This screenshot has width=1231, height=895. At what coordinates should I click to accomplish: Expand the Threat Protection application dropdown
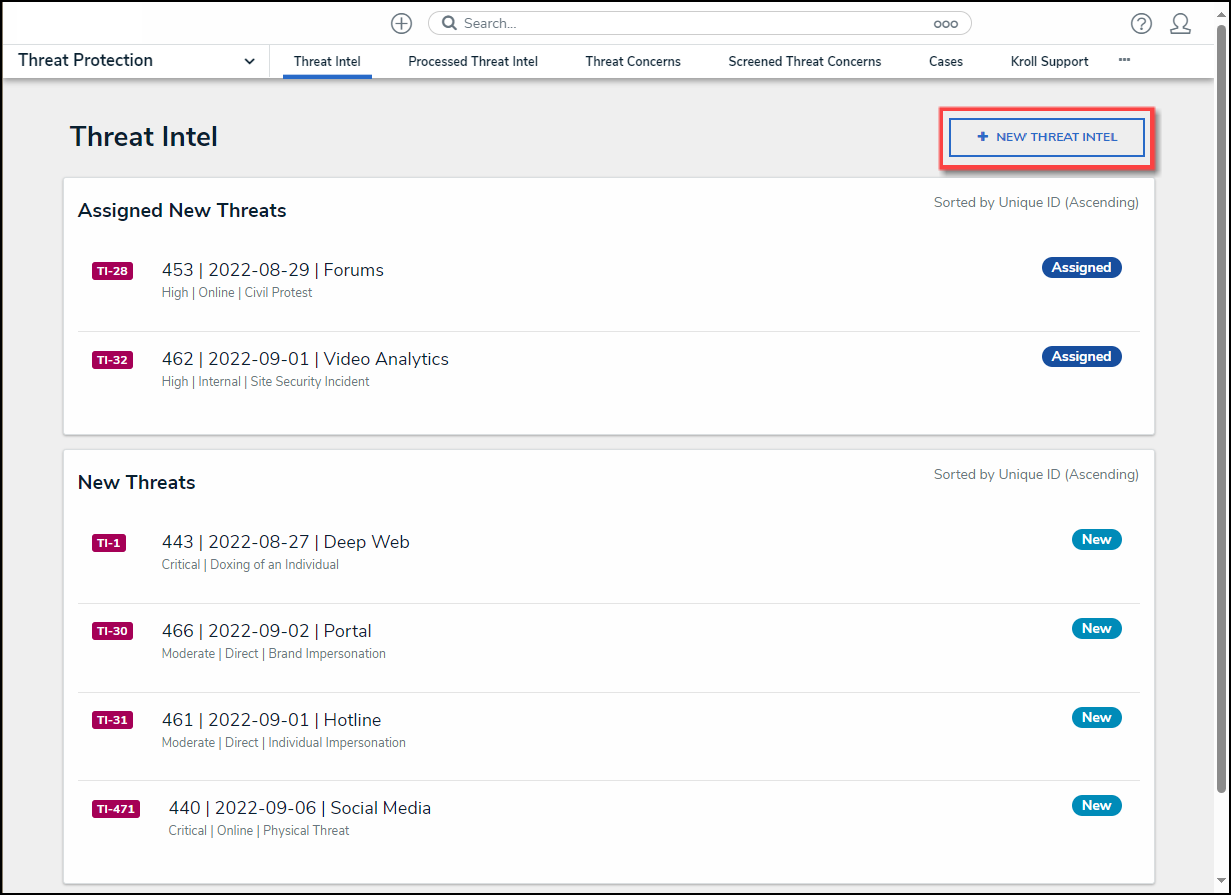click(249, 61)
